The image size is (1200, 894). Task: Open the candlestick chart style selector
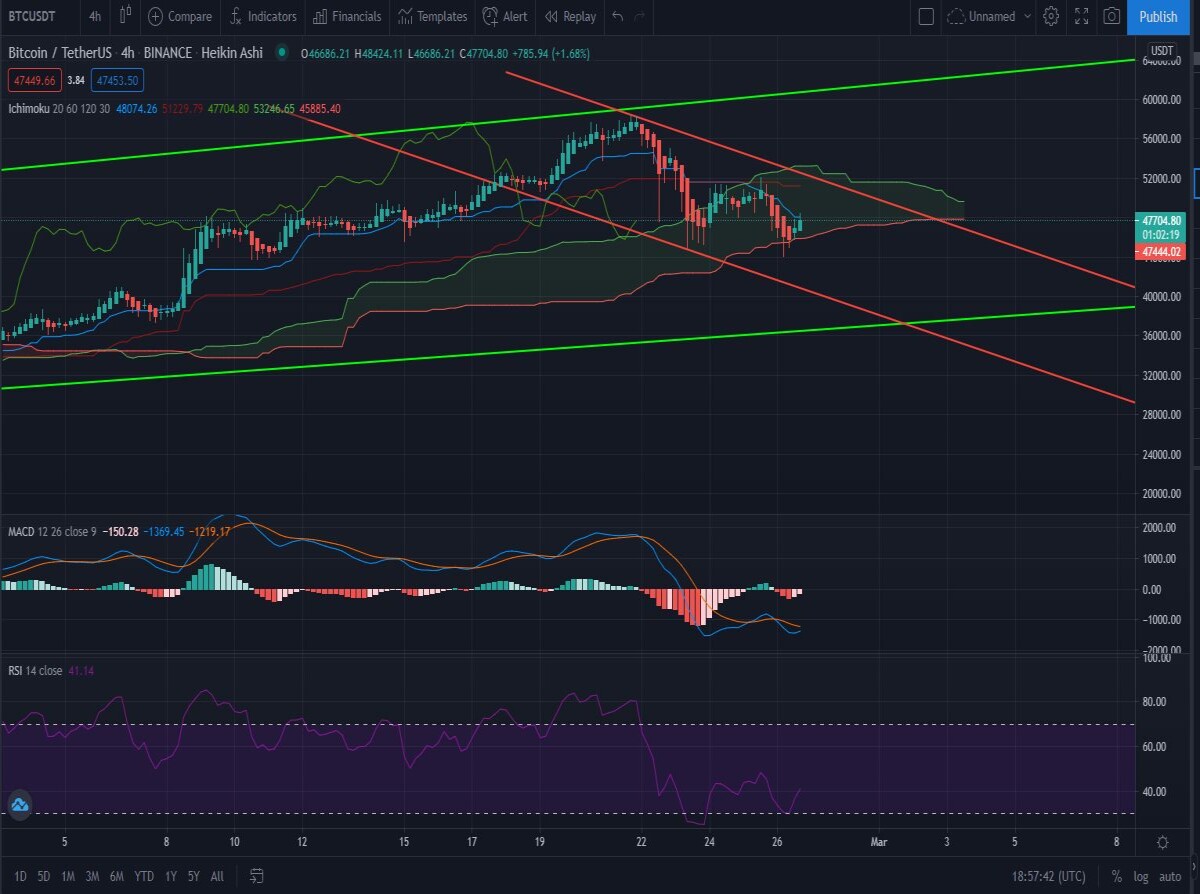(x=124, y=16)
